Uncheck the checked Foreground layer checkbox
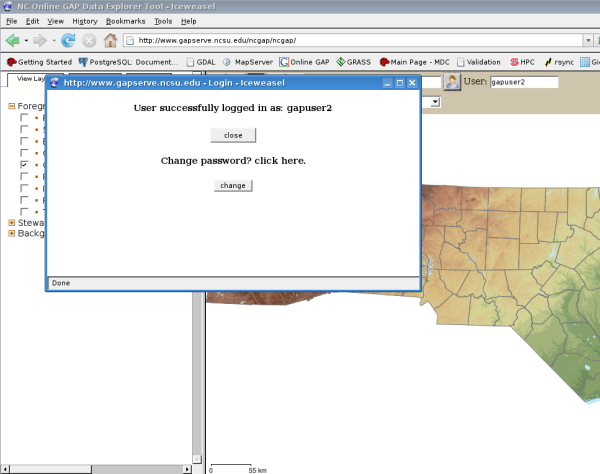The width and height of the screenshot is (600, 474). pos(24,165)
